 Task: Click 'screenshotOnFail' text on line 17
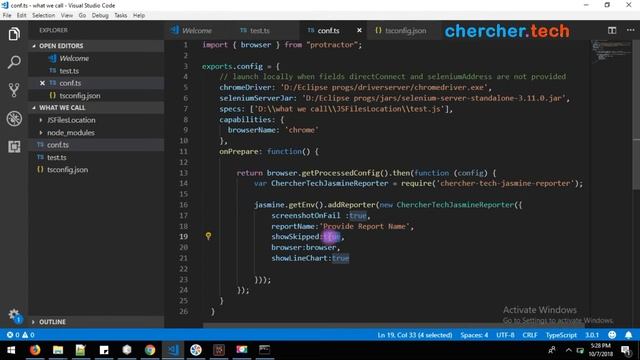coord(306,216)
